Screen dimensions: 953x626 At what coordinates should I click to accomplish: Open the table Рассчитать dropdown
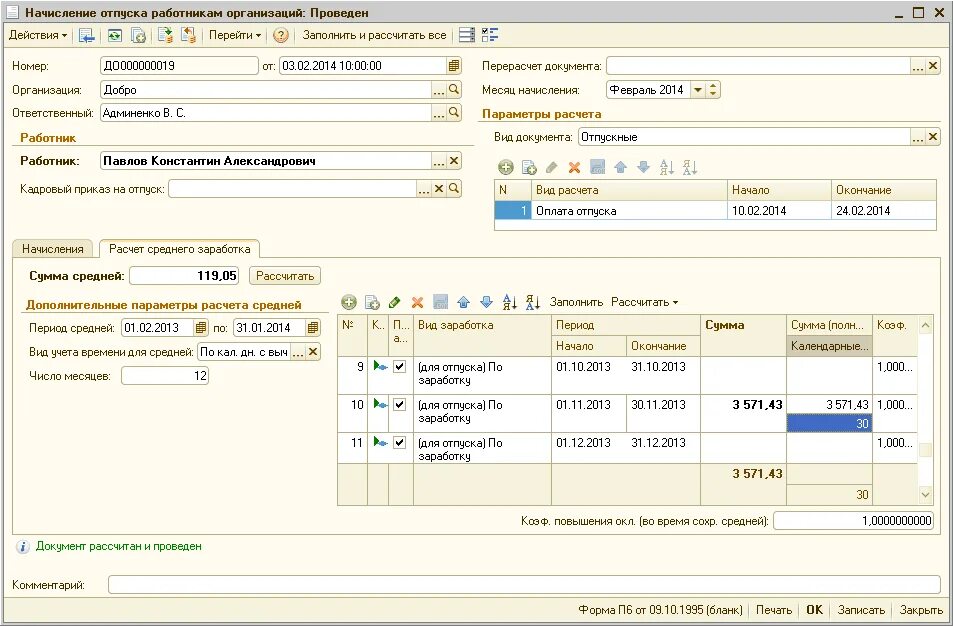tap(644, 302)
